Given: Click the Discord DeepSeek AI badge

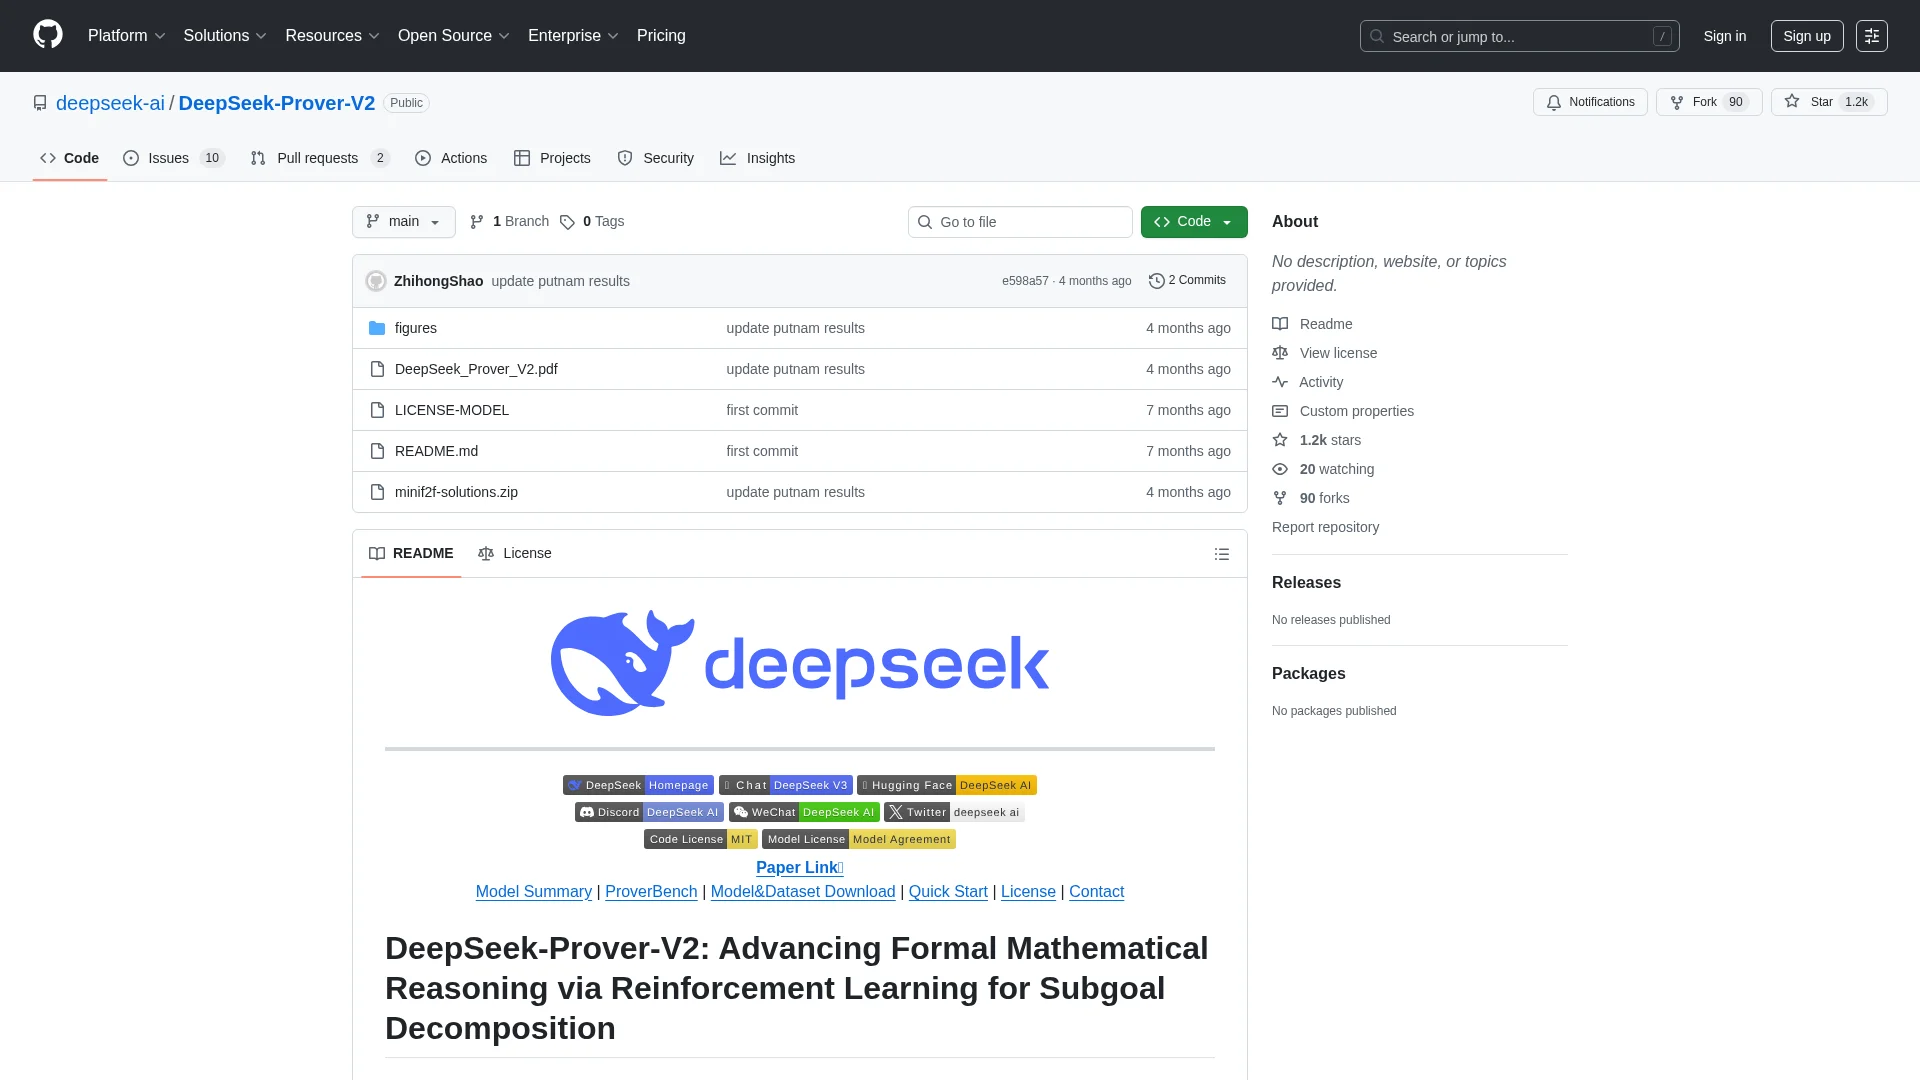Looking at the screenshot, I should point(648,812).
